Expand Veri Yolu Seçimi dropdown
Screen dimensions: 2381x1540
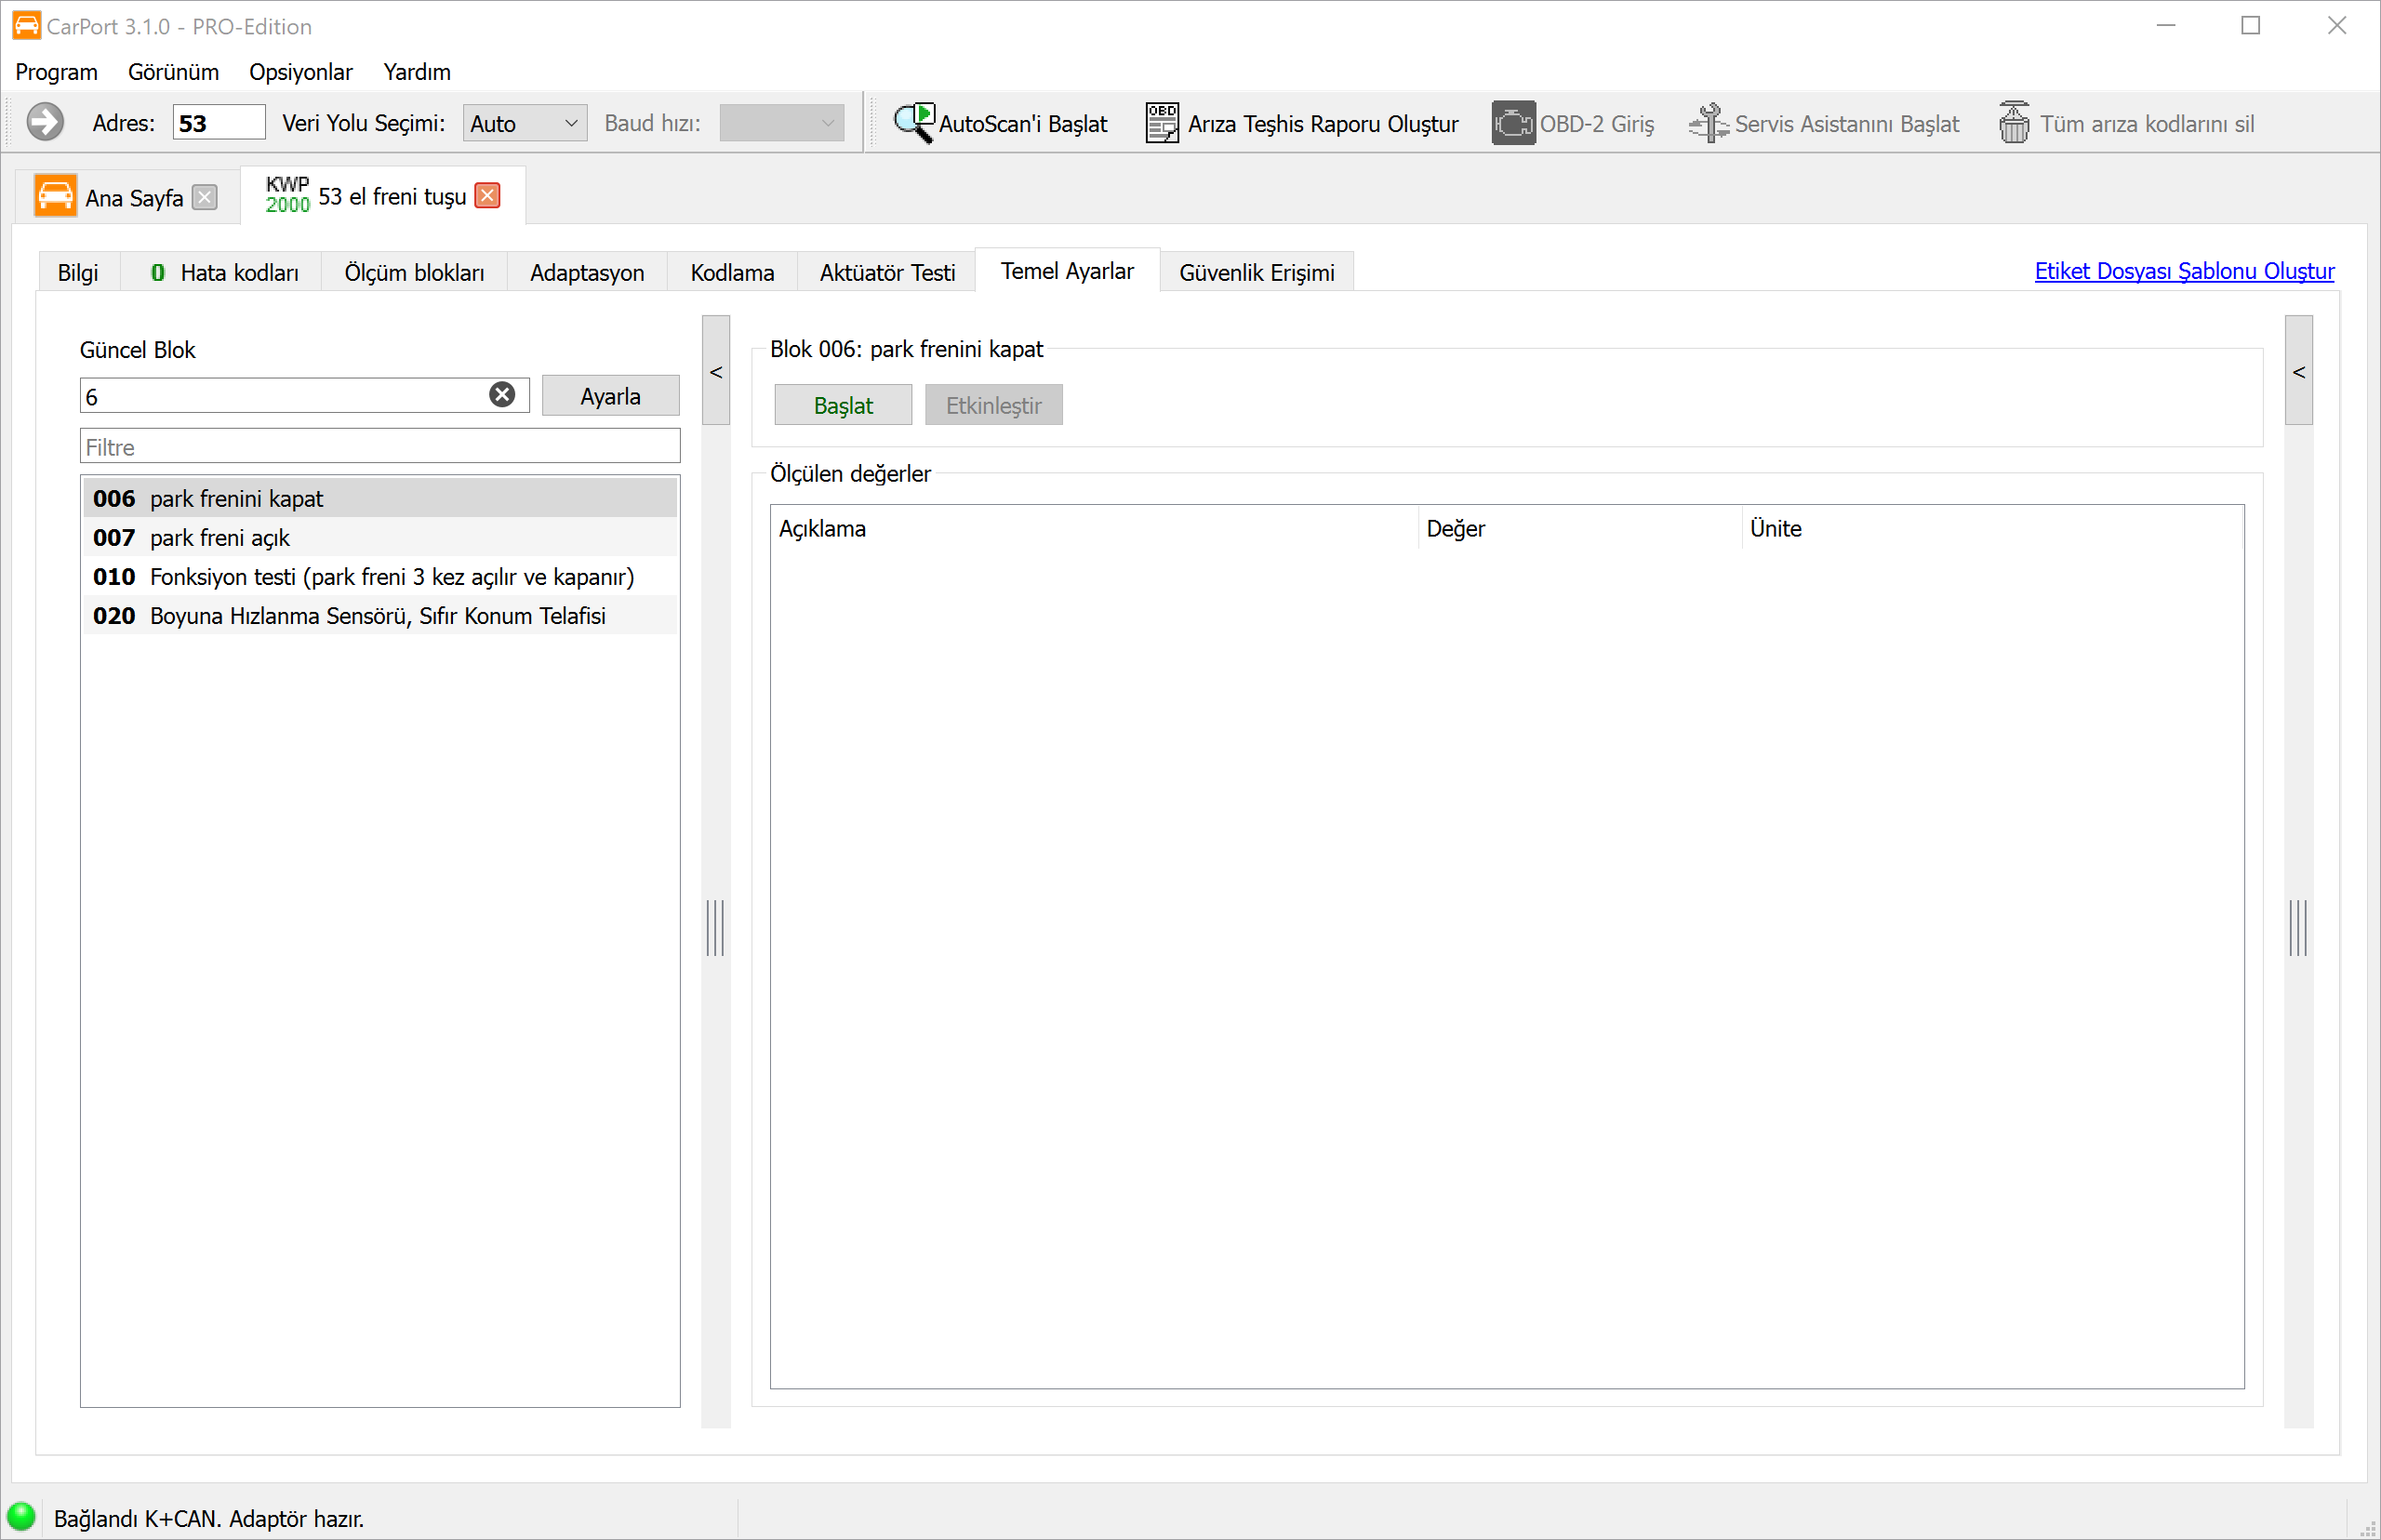pyautogui.click(x=525, y=123)
